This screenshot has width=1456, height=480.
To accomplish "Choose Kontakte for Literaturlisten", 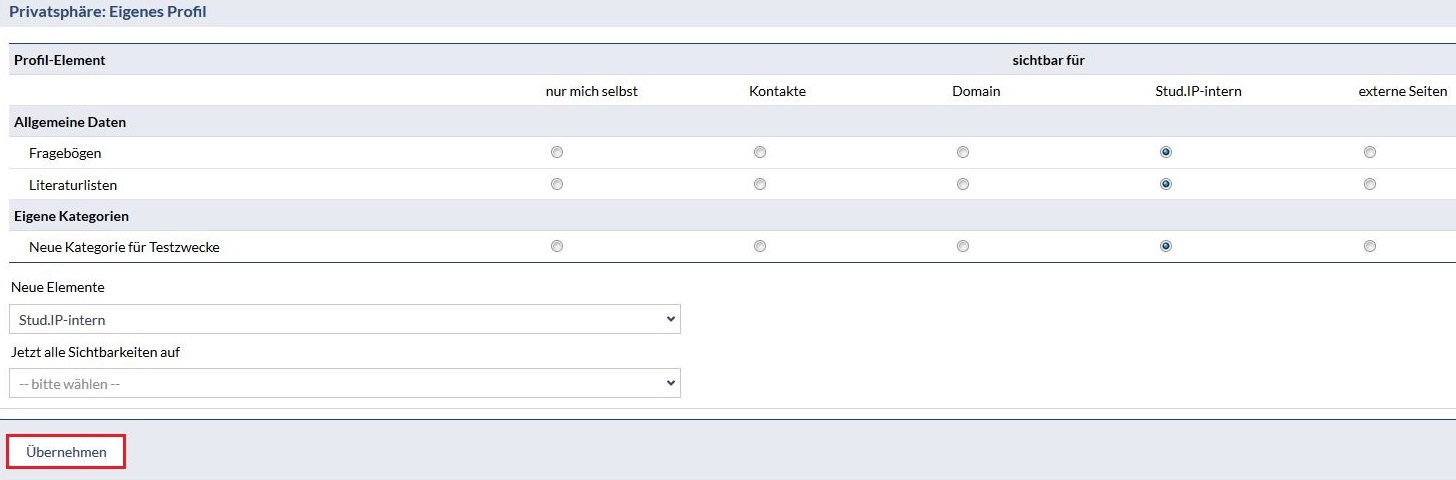I will 760,184.
